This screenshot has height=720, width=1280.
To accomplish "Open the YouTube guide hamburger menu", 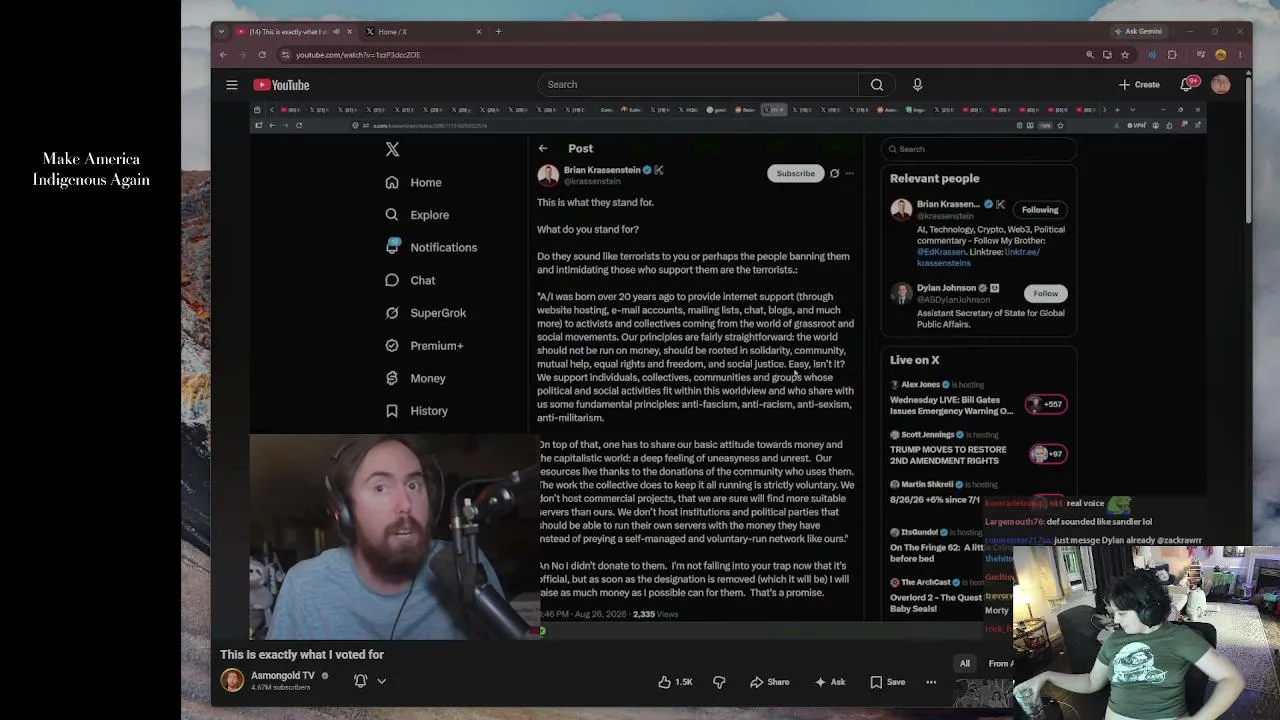I will [231, 85].
